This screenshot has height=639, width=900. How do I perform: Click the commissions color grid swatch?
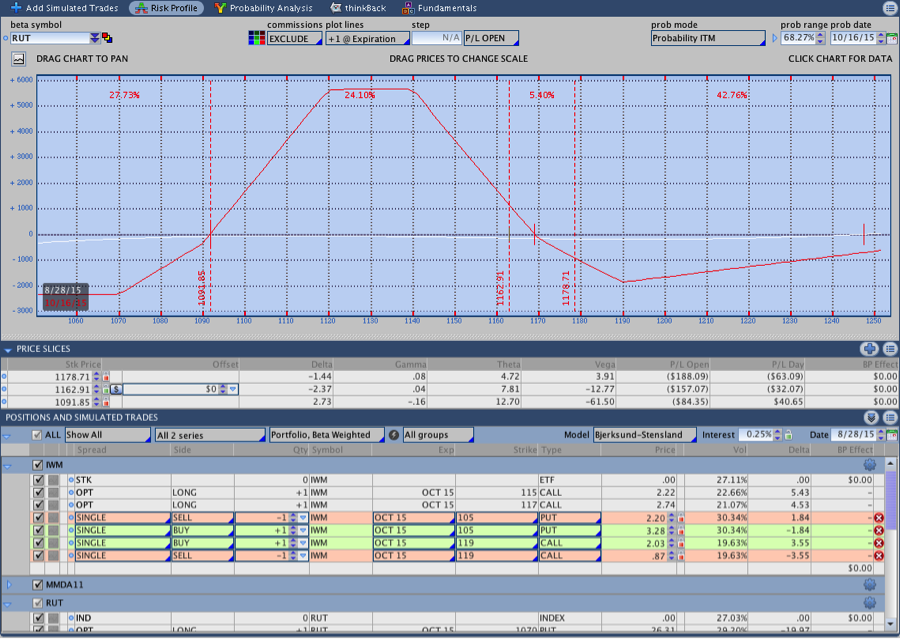[x=257, y=39]
